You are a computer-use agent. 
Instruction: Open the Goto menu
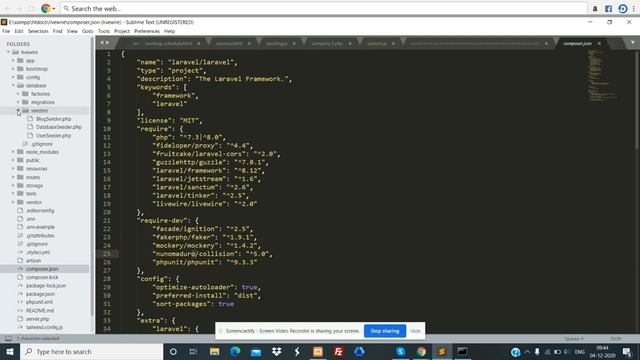[87, 31]
